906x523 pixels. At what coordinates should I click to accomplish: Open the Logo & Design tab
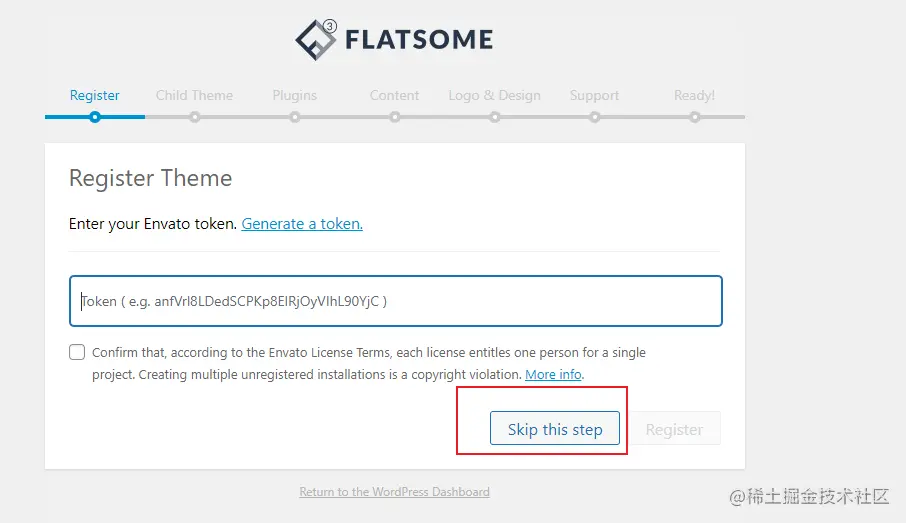click(495, 95)
